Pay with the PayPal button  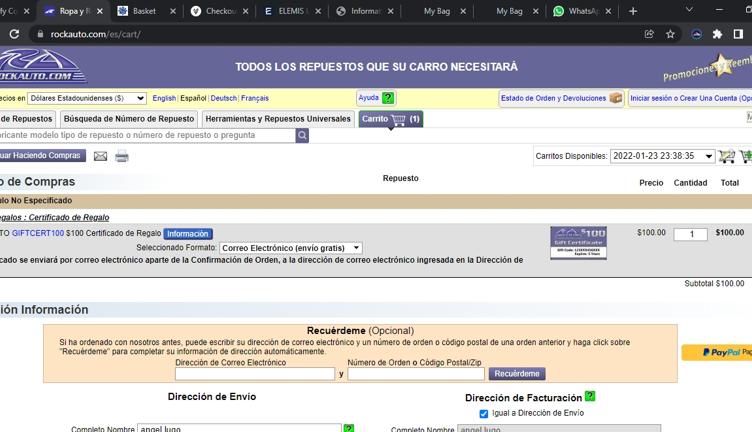point(717,352)
